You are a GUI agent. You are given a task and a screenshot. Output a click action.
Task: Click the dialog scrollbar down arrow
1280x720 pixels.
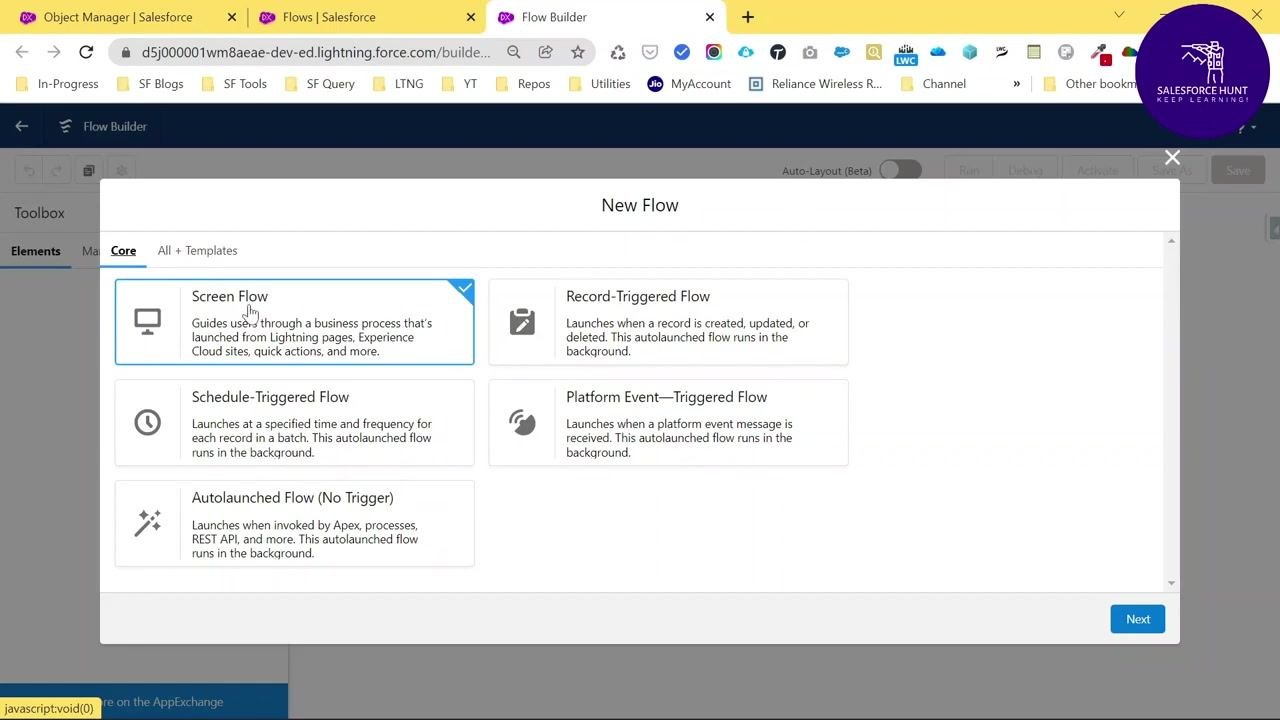point(1171,583)
